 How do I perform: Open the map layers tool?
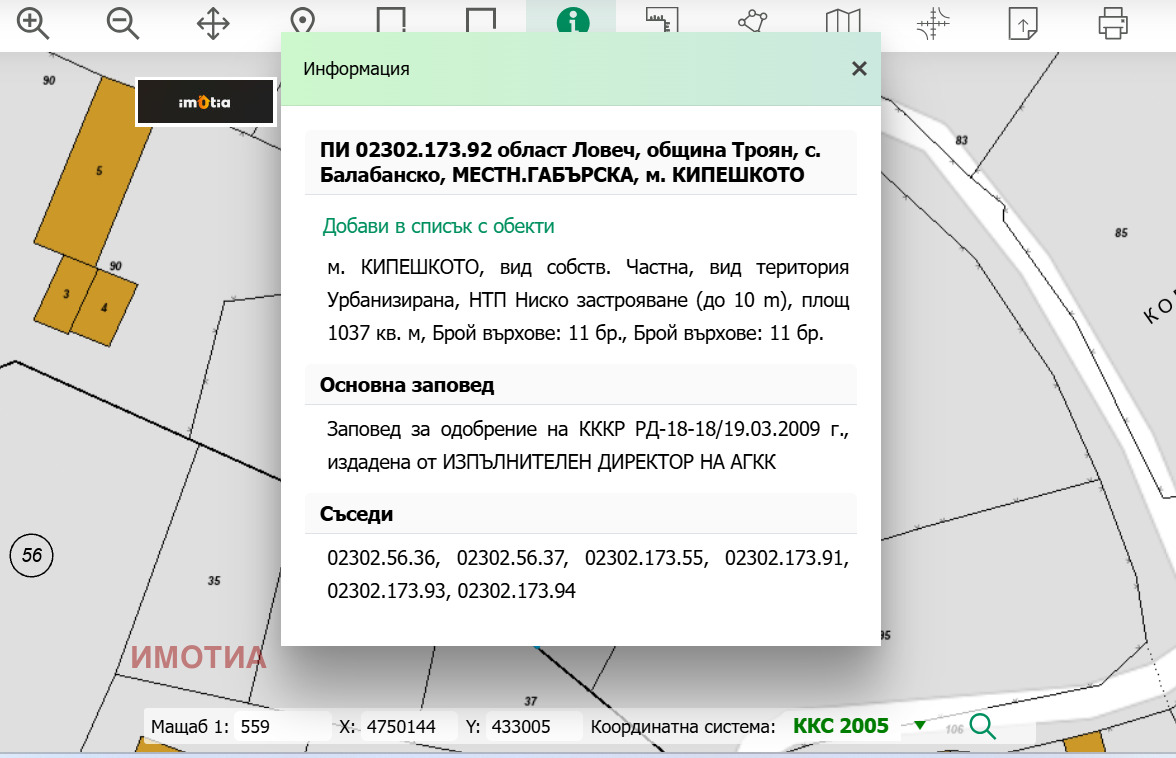tap(844, 22)
